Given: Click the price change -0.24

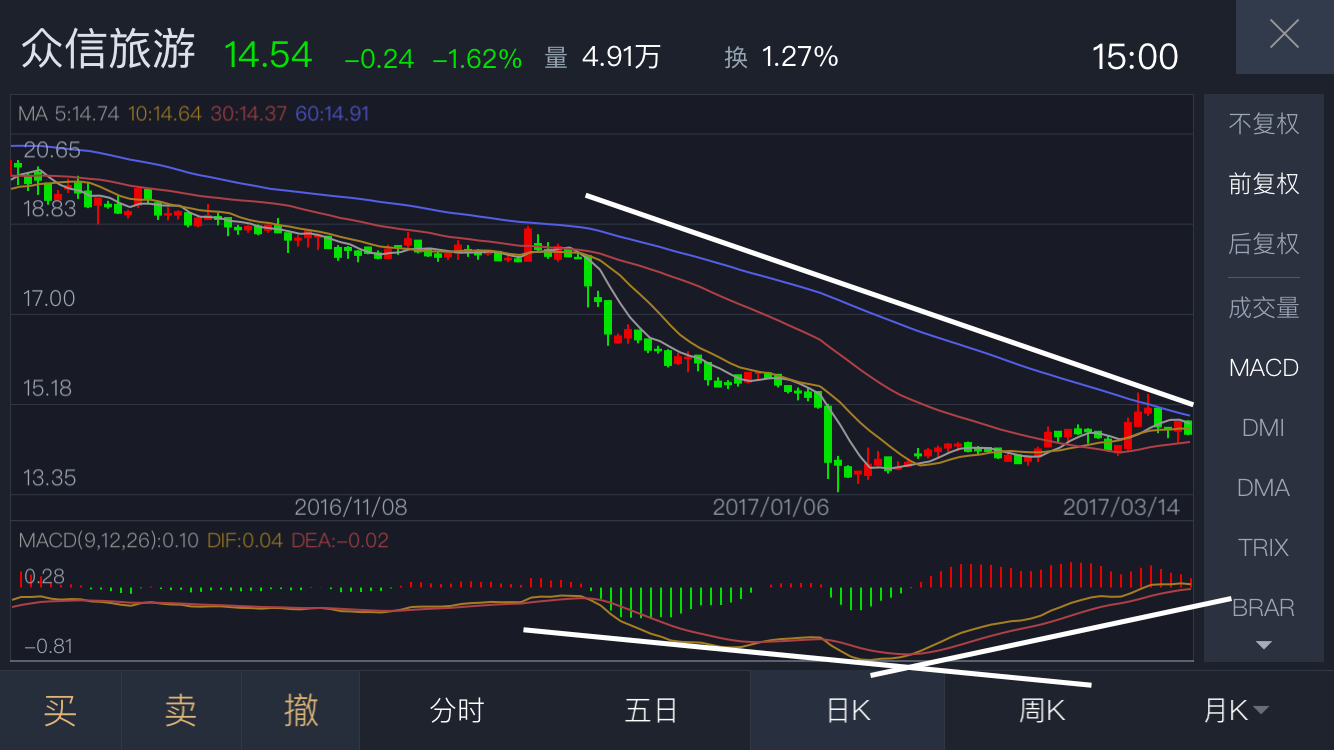Looking at the screenshot, I should 379,59.
